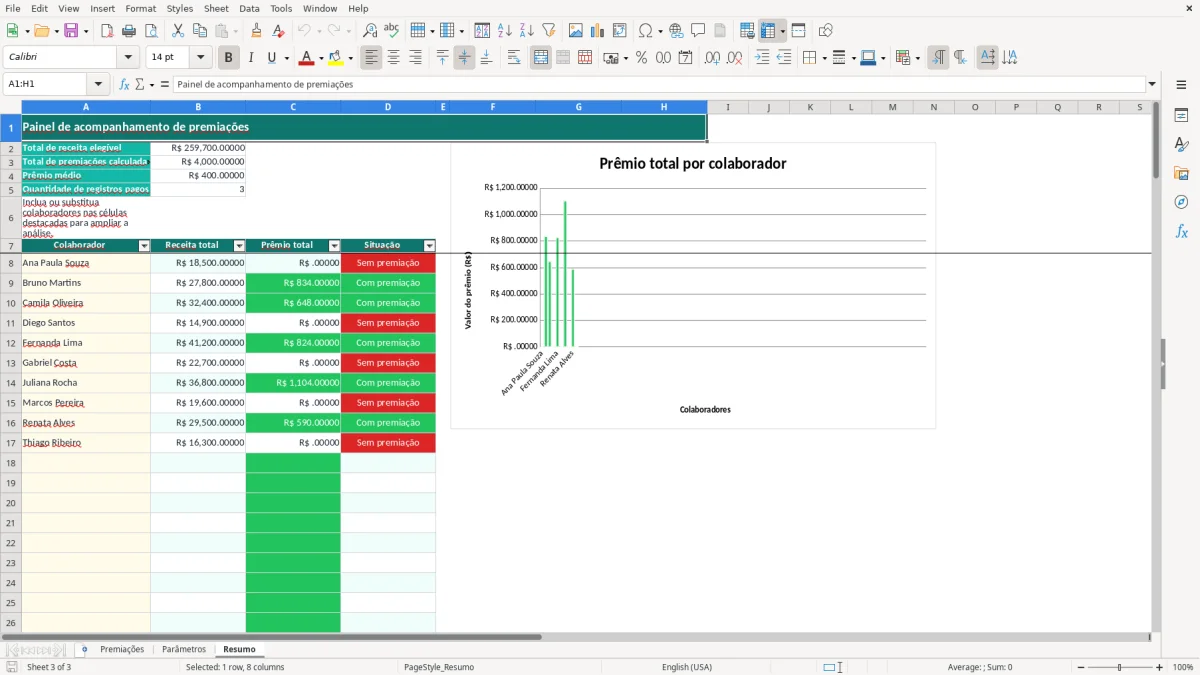
Task: Open the Format menu
Action: [x=140, y=8]
